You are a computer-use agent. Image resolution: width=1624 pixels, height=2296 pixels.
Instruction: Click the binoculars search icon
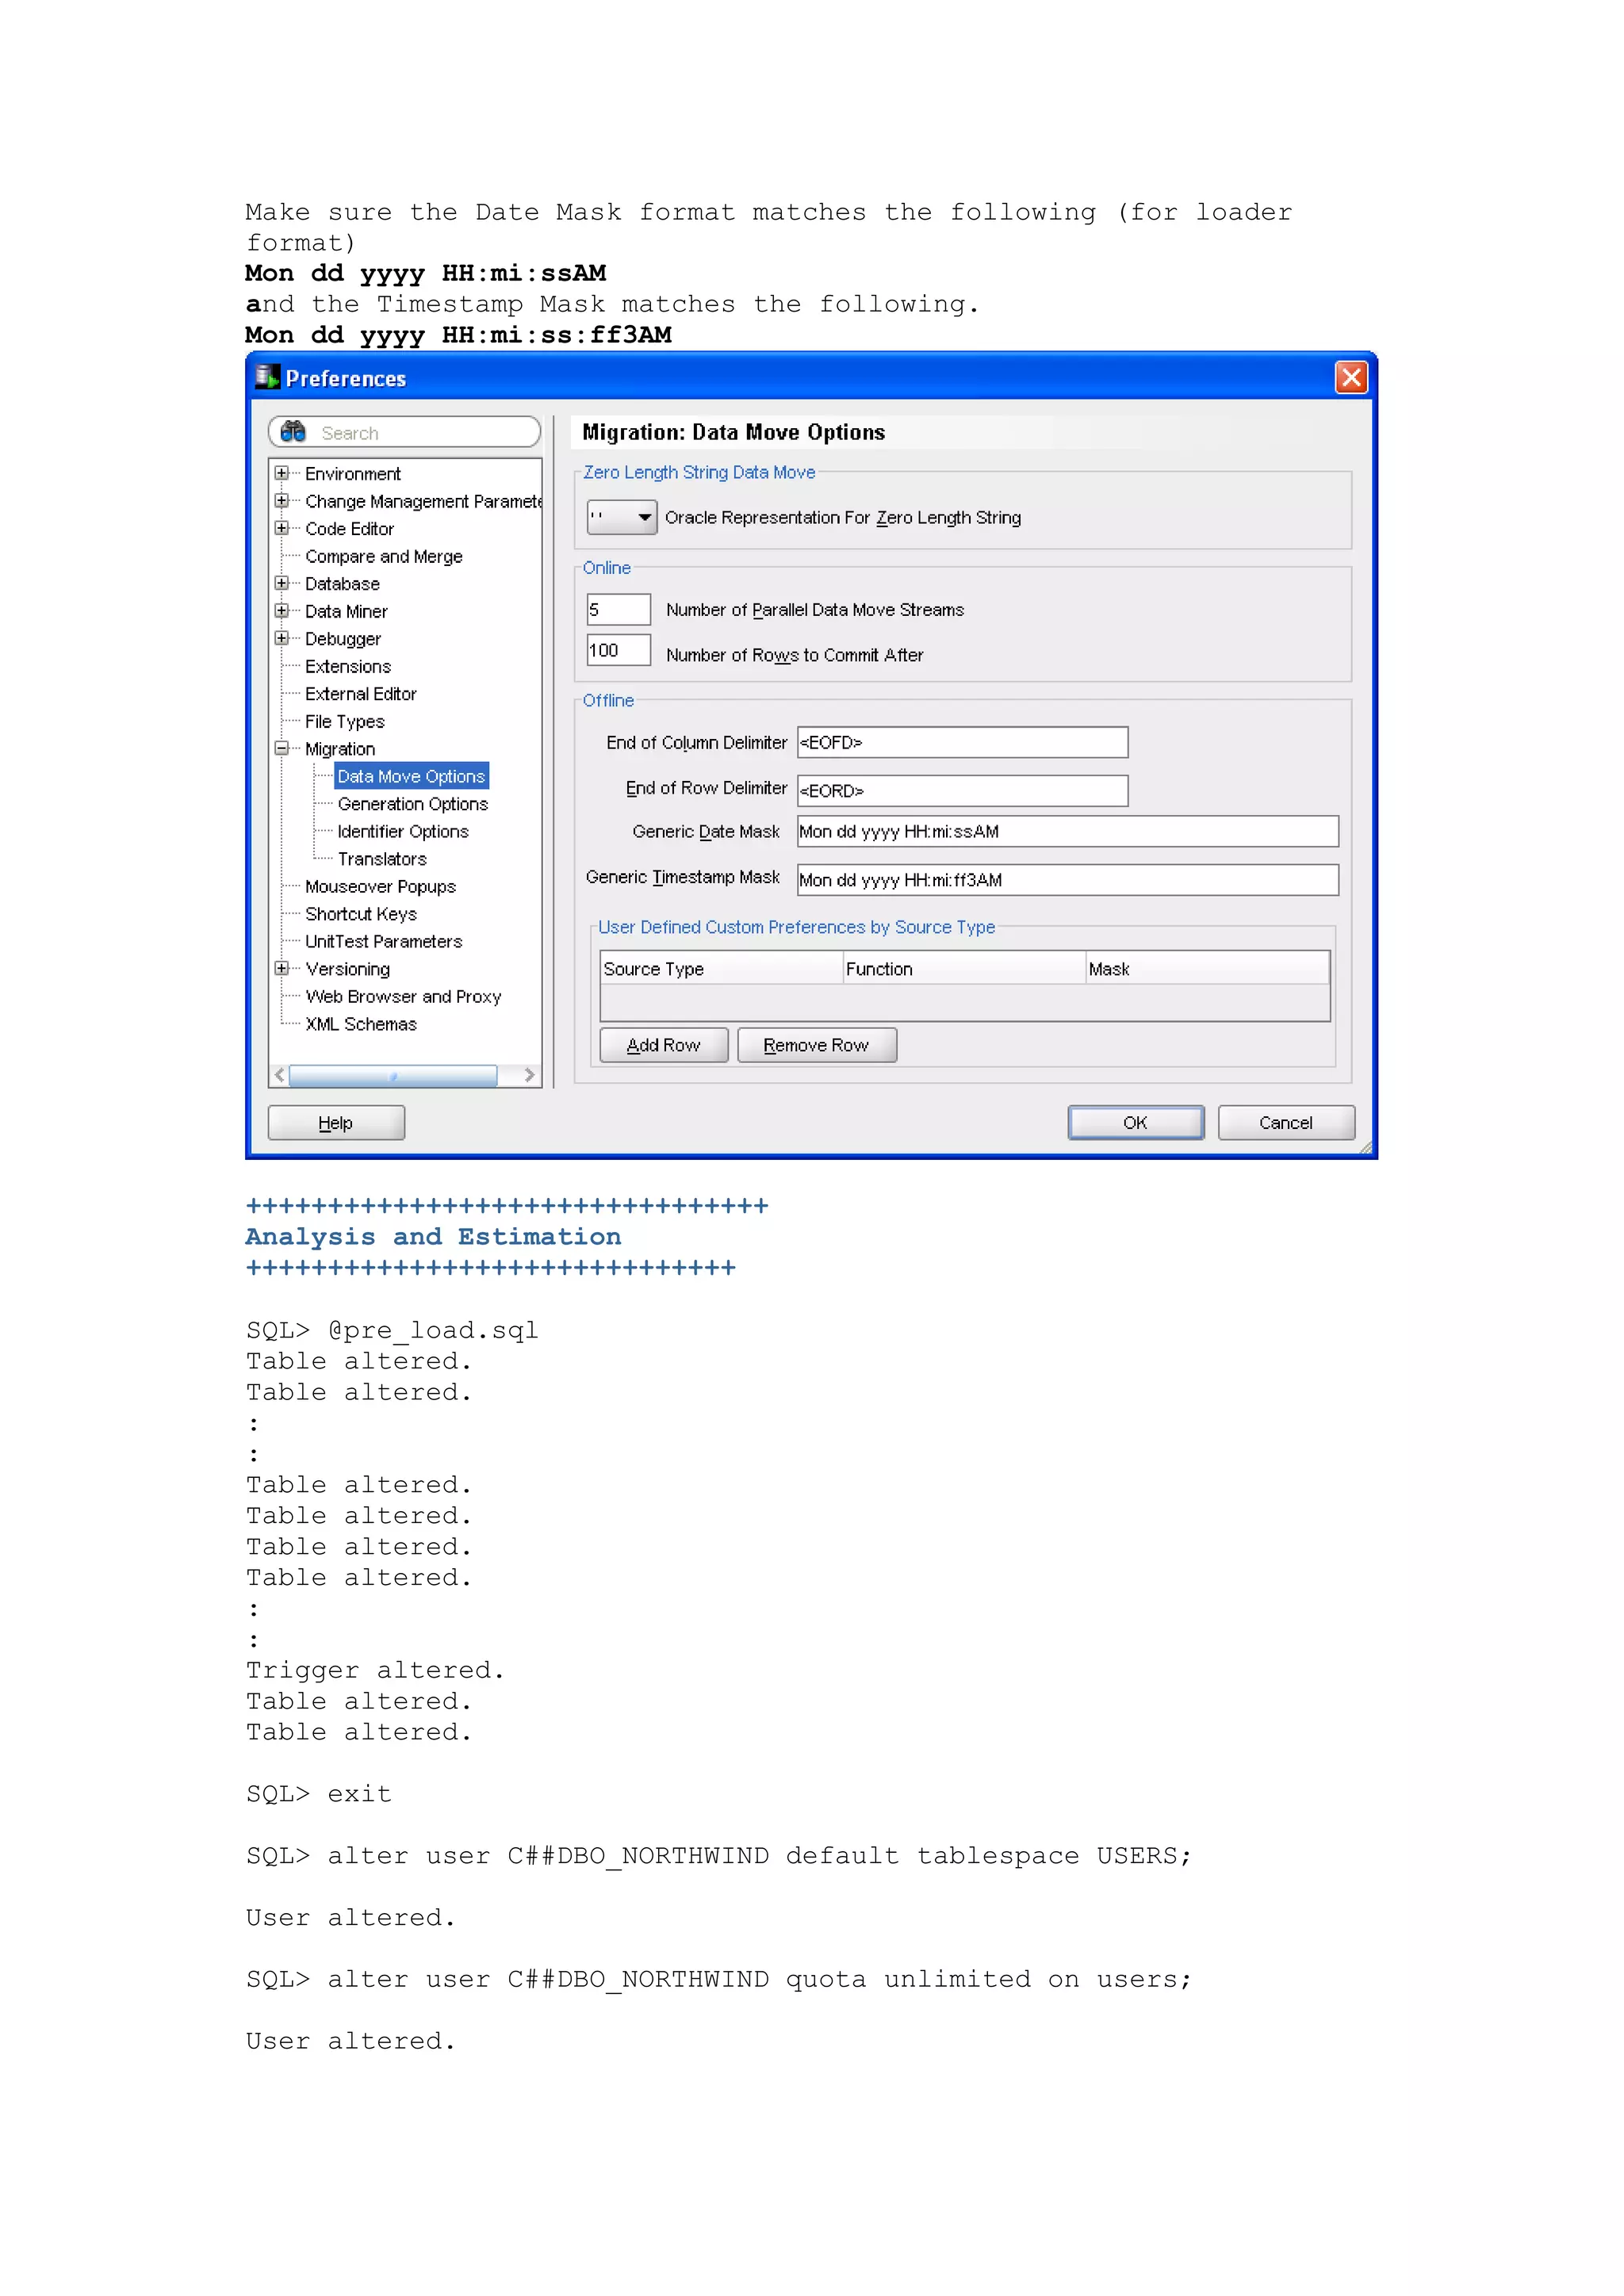[293, 432]
